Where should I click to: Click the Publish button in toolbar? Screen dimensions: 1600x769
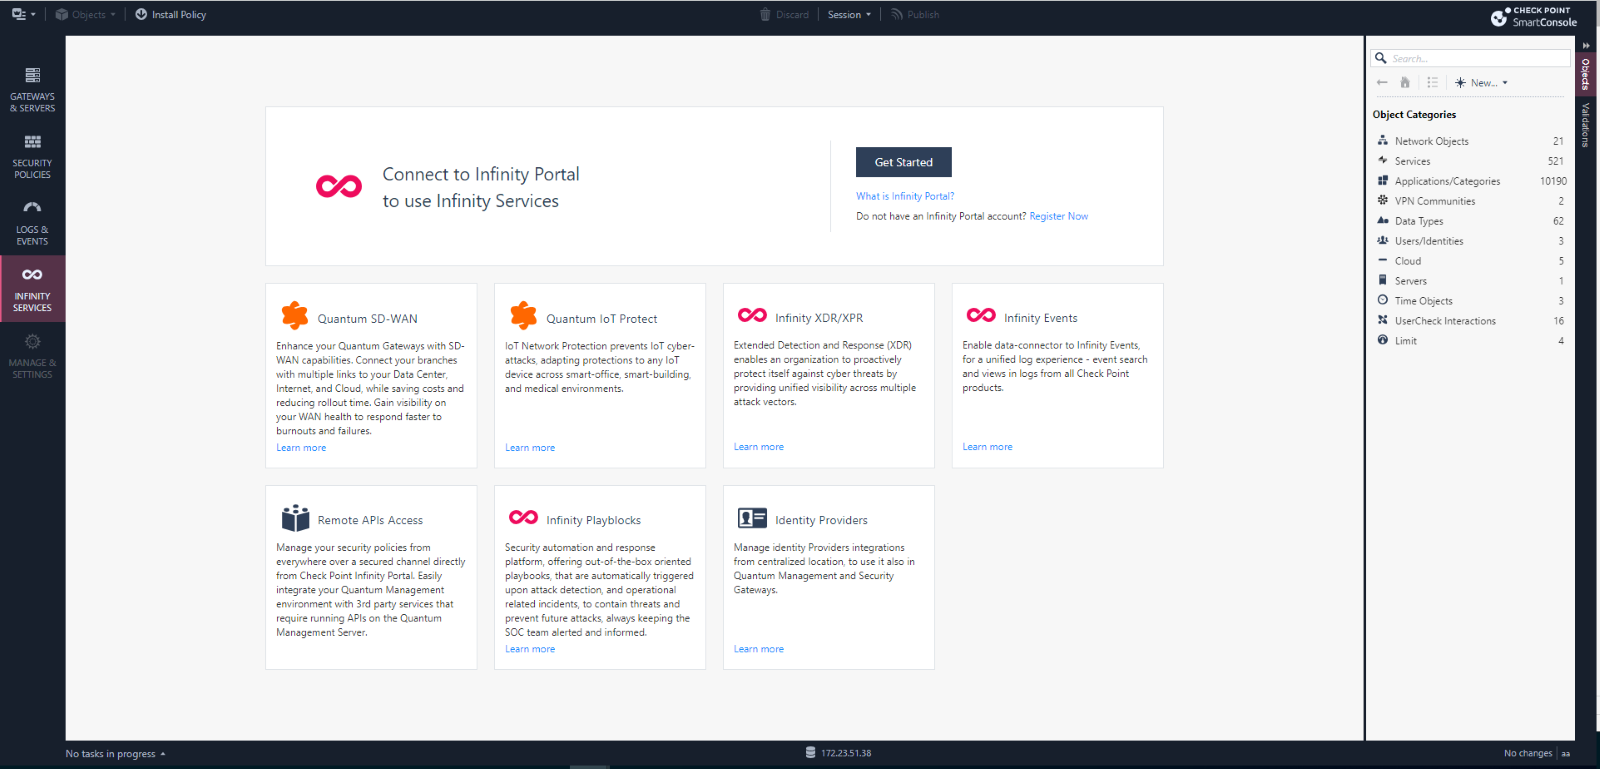point(915,15)
